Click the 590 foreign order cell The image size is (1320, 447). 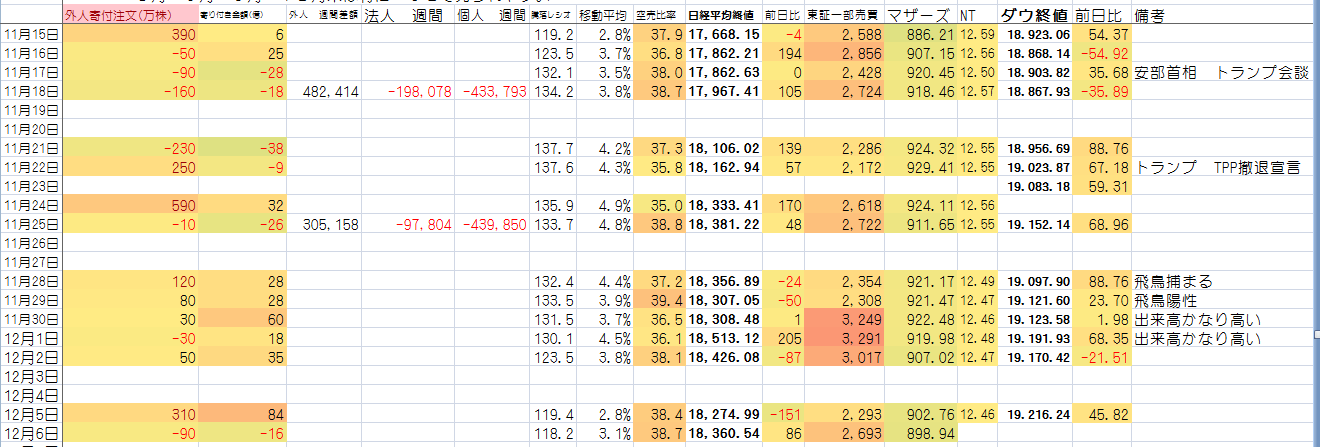(x=118, y=206)
